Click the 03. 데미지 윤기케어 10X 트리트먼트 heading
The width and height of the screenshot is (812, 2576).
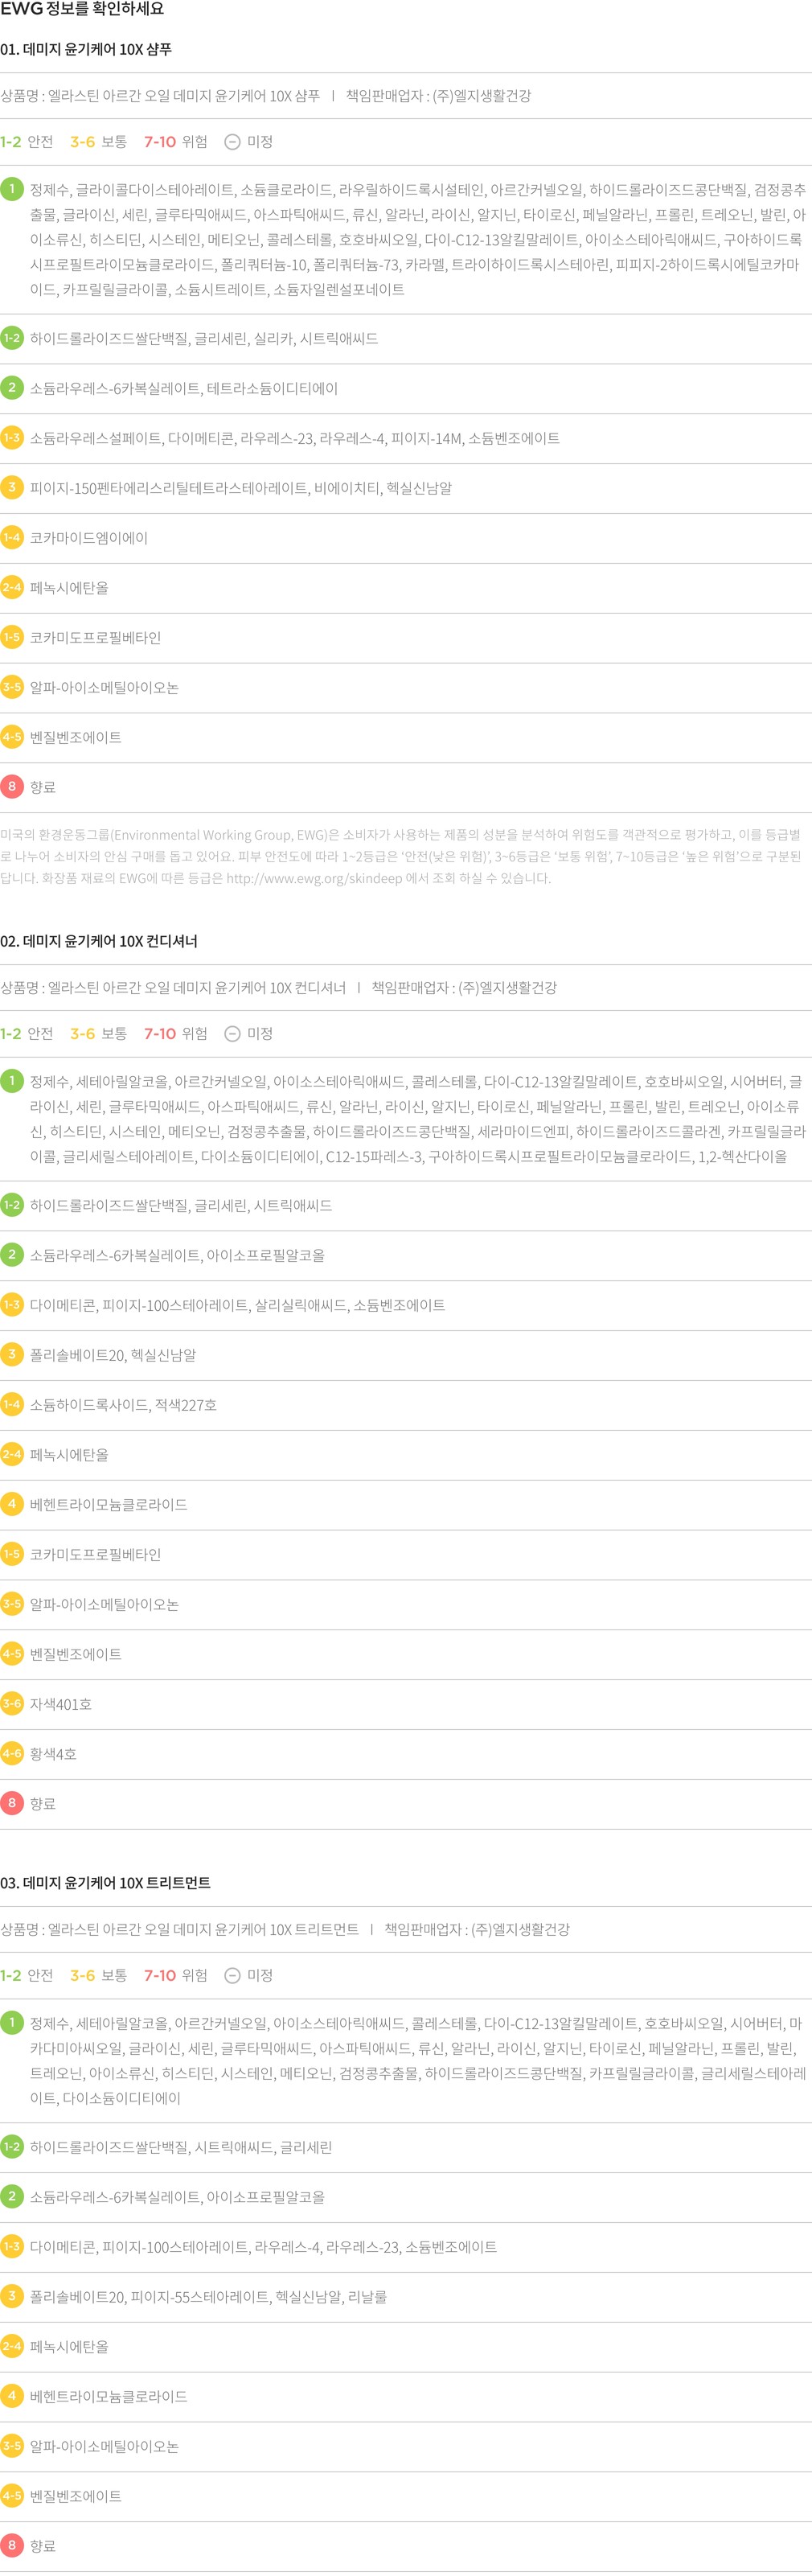pyautogui.click(x=105, y=1883)
